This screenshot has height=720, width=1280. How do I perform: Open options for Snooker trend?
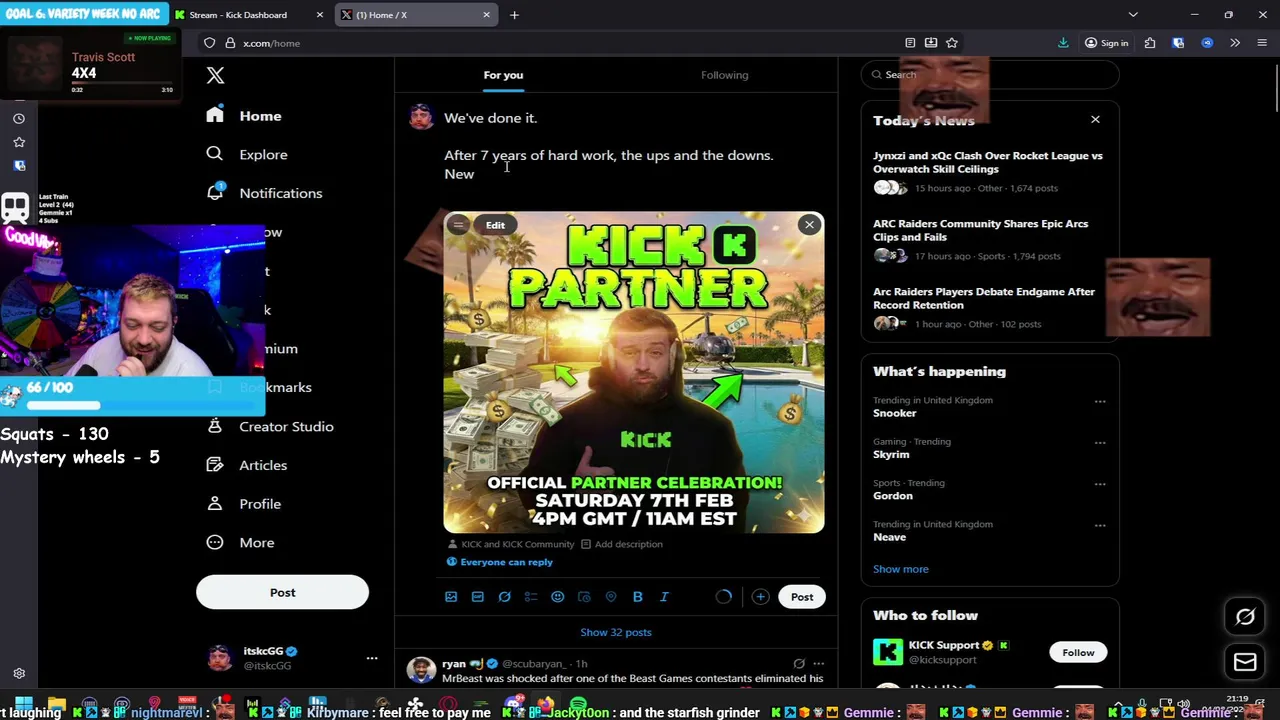coord(1100,402)
